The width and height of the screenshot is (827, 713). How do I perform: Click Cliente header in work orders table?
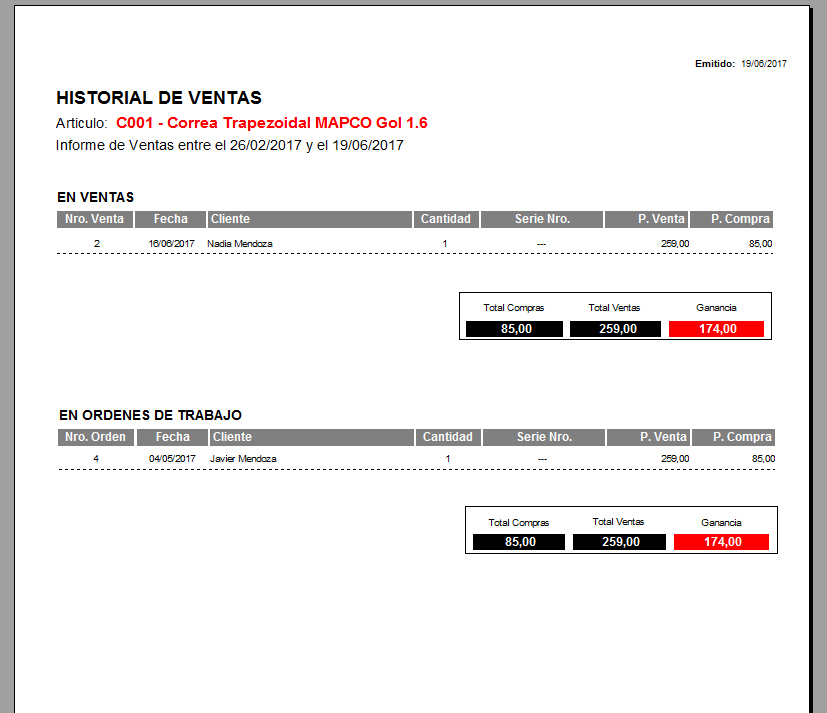[312, 437]
